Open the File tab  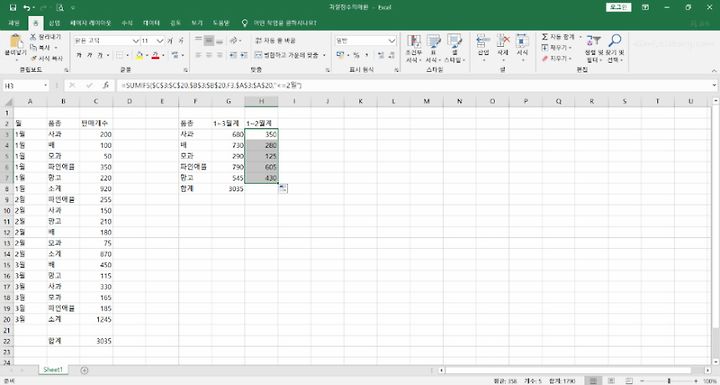point(14,23)
